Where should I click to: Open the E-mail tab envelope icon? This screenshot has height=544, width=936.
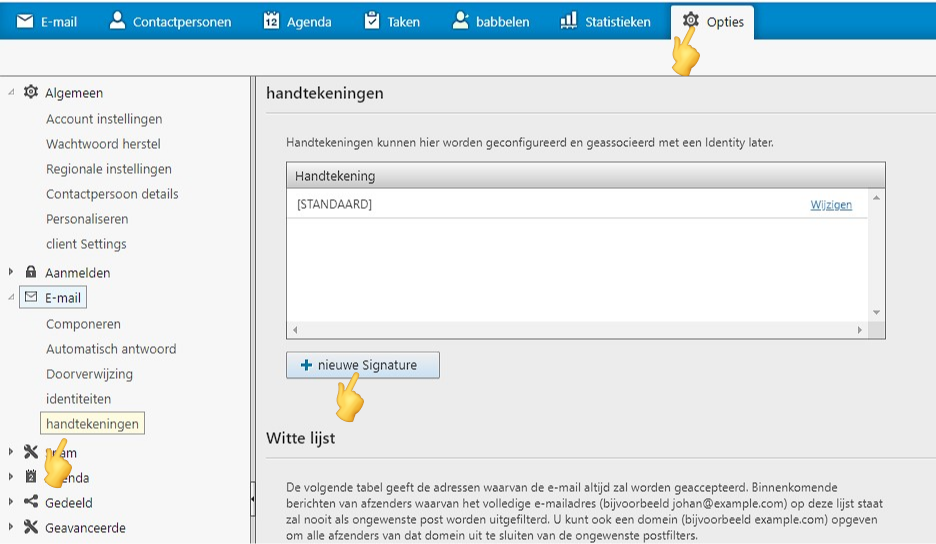25,21
